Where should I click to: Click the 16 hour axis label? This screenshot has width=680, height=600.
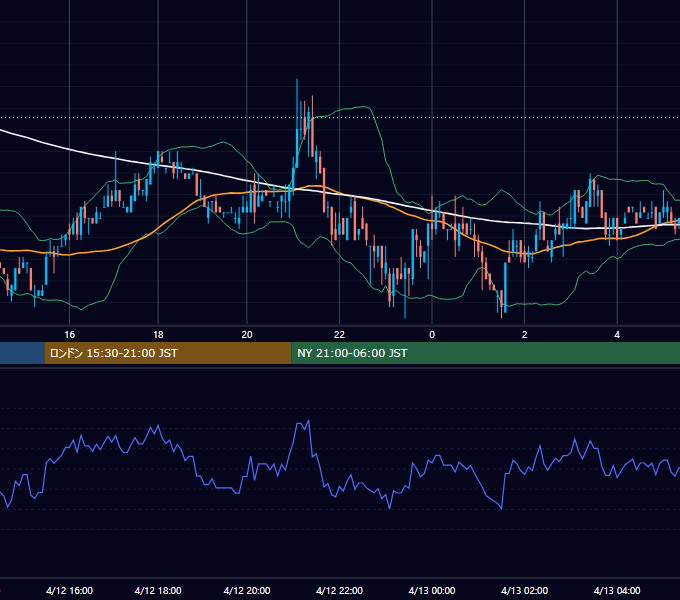[x=69, y=334]
